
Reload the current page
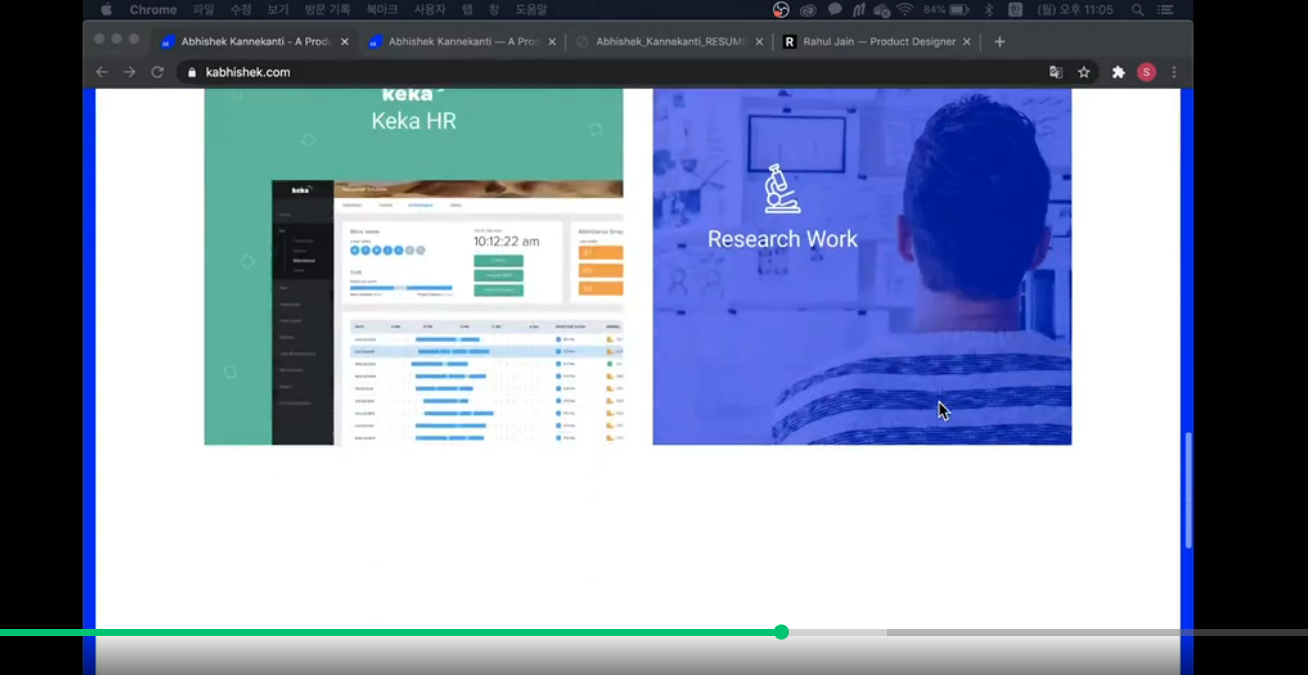(157, 72)
